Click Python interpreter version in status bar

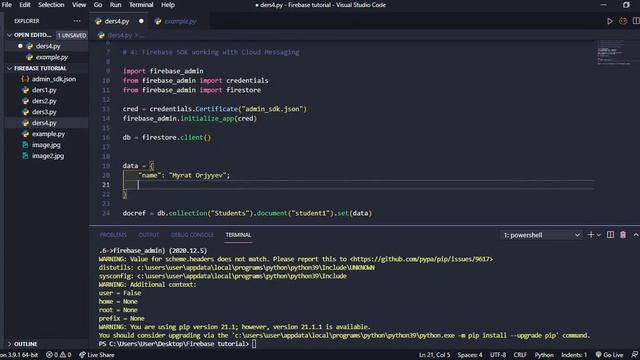coord(19,355)
